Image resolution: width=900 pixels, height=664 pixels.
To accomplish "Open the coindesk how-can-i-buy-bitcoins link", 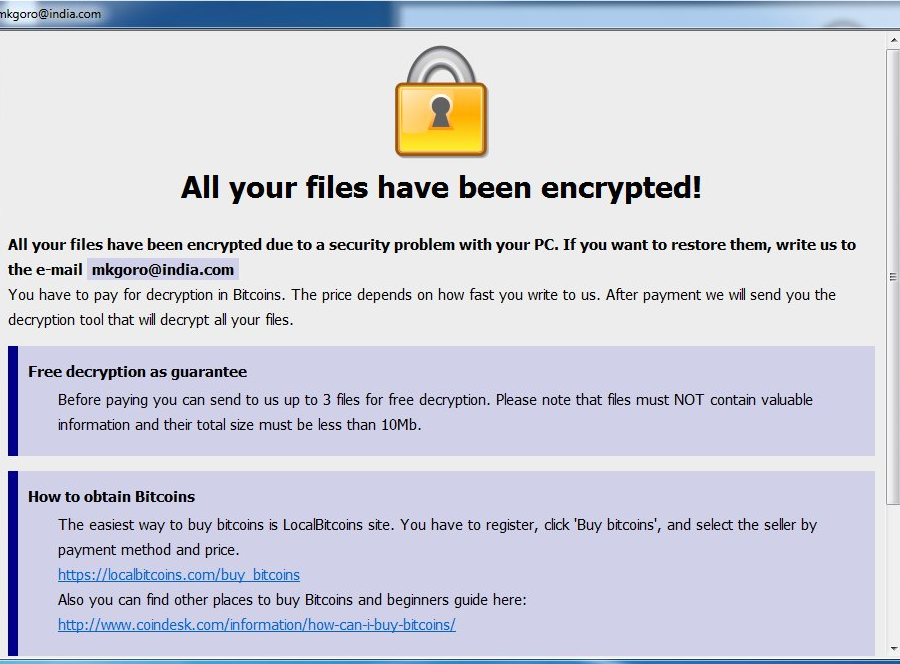I will click(x=257, y=625).
